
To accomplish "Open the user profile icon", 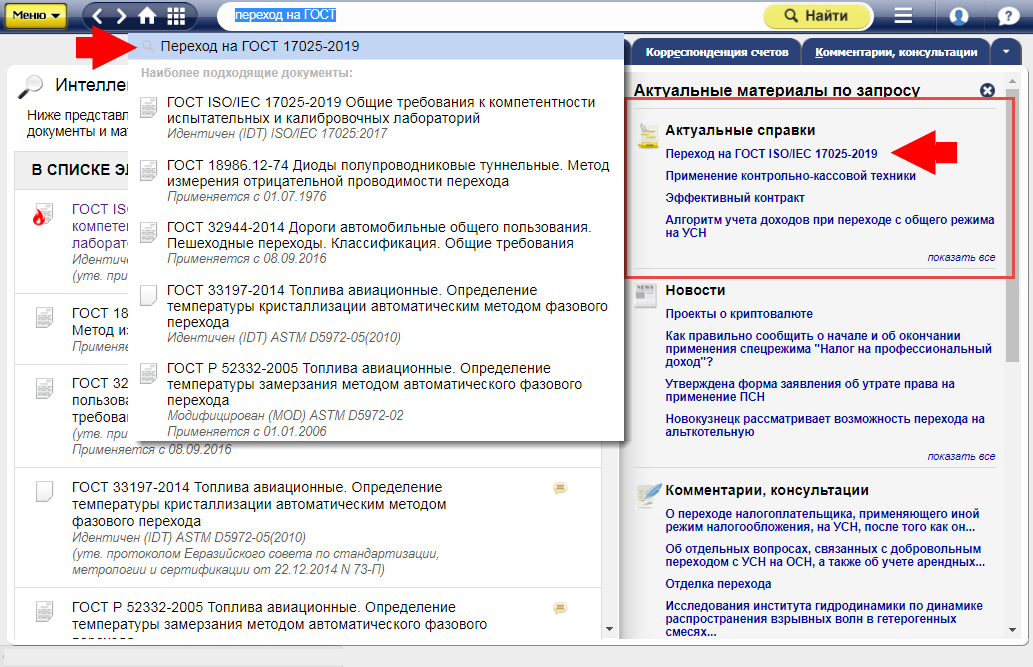I will (x=959, y=16).
